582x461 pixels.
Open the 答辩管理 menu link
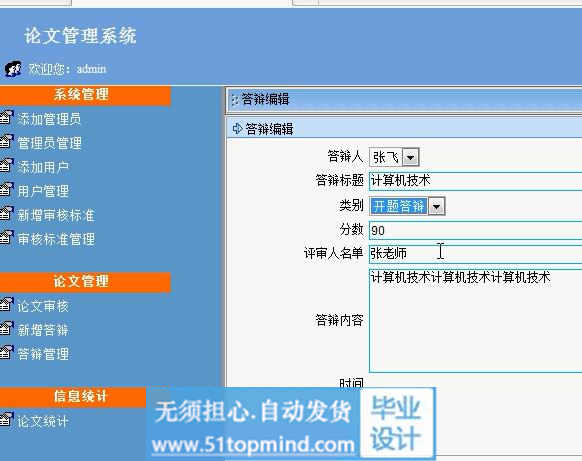tap(43, 354)
